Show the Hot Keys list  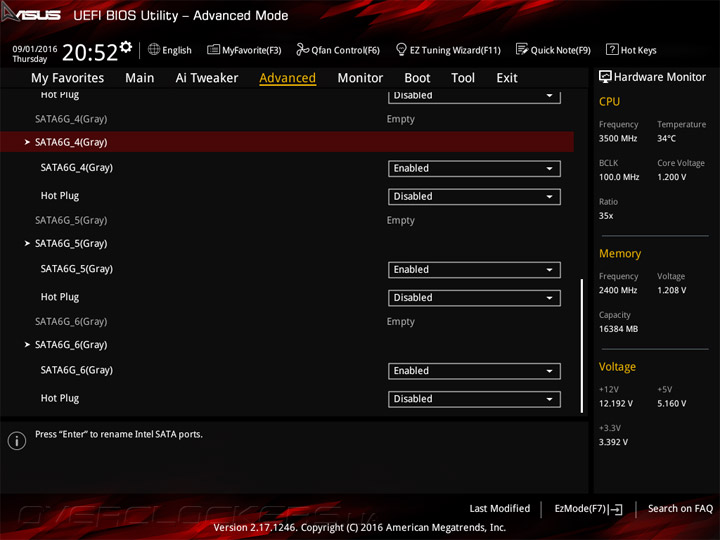coord(631,50)
